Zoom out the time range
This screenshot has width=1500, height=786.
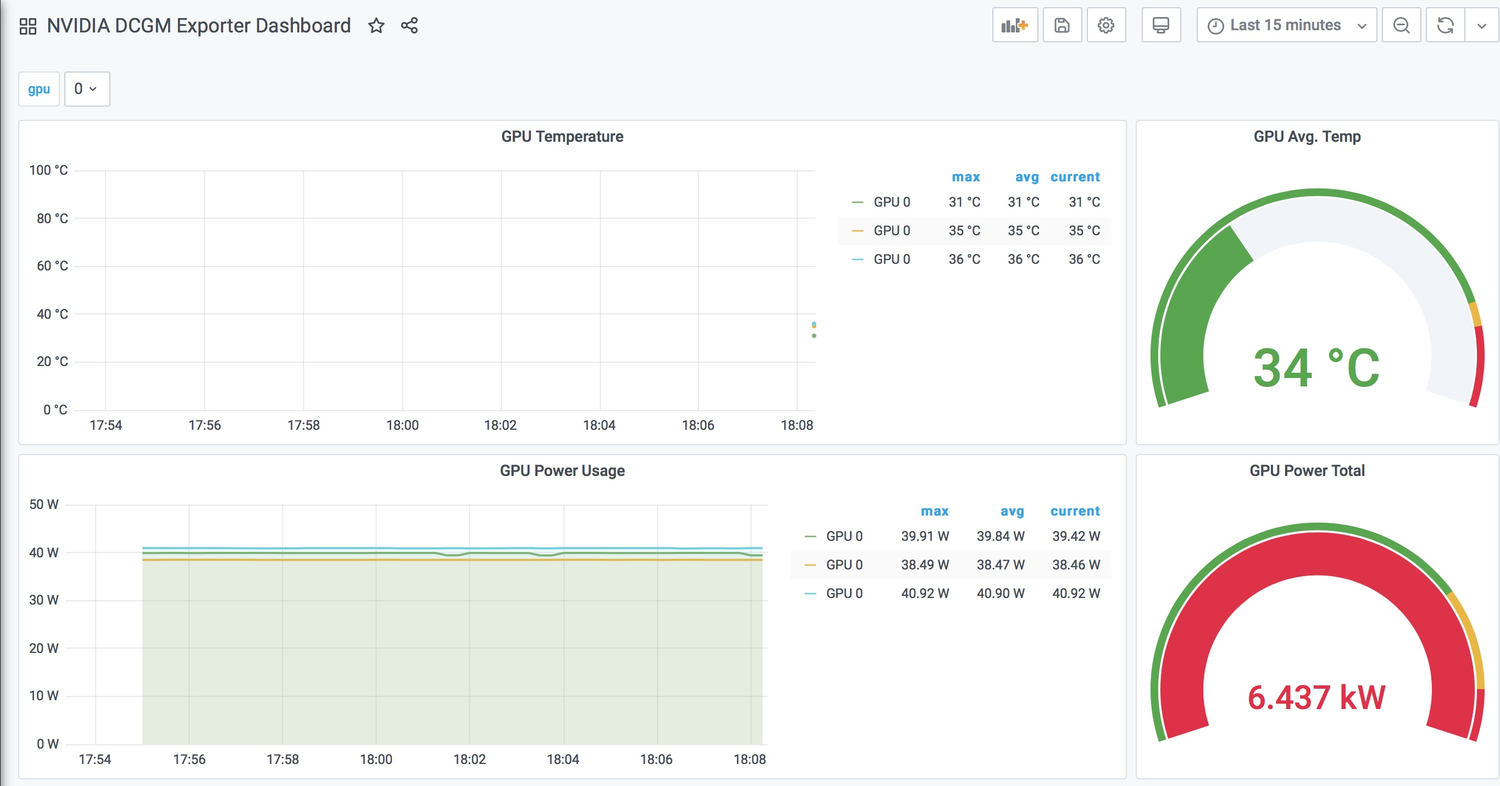1402,26
